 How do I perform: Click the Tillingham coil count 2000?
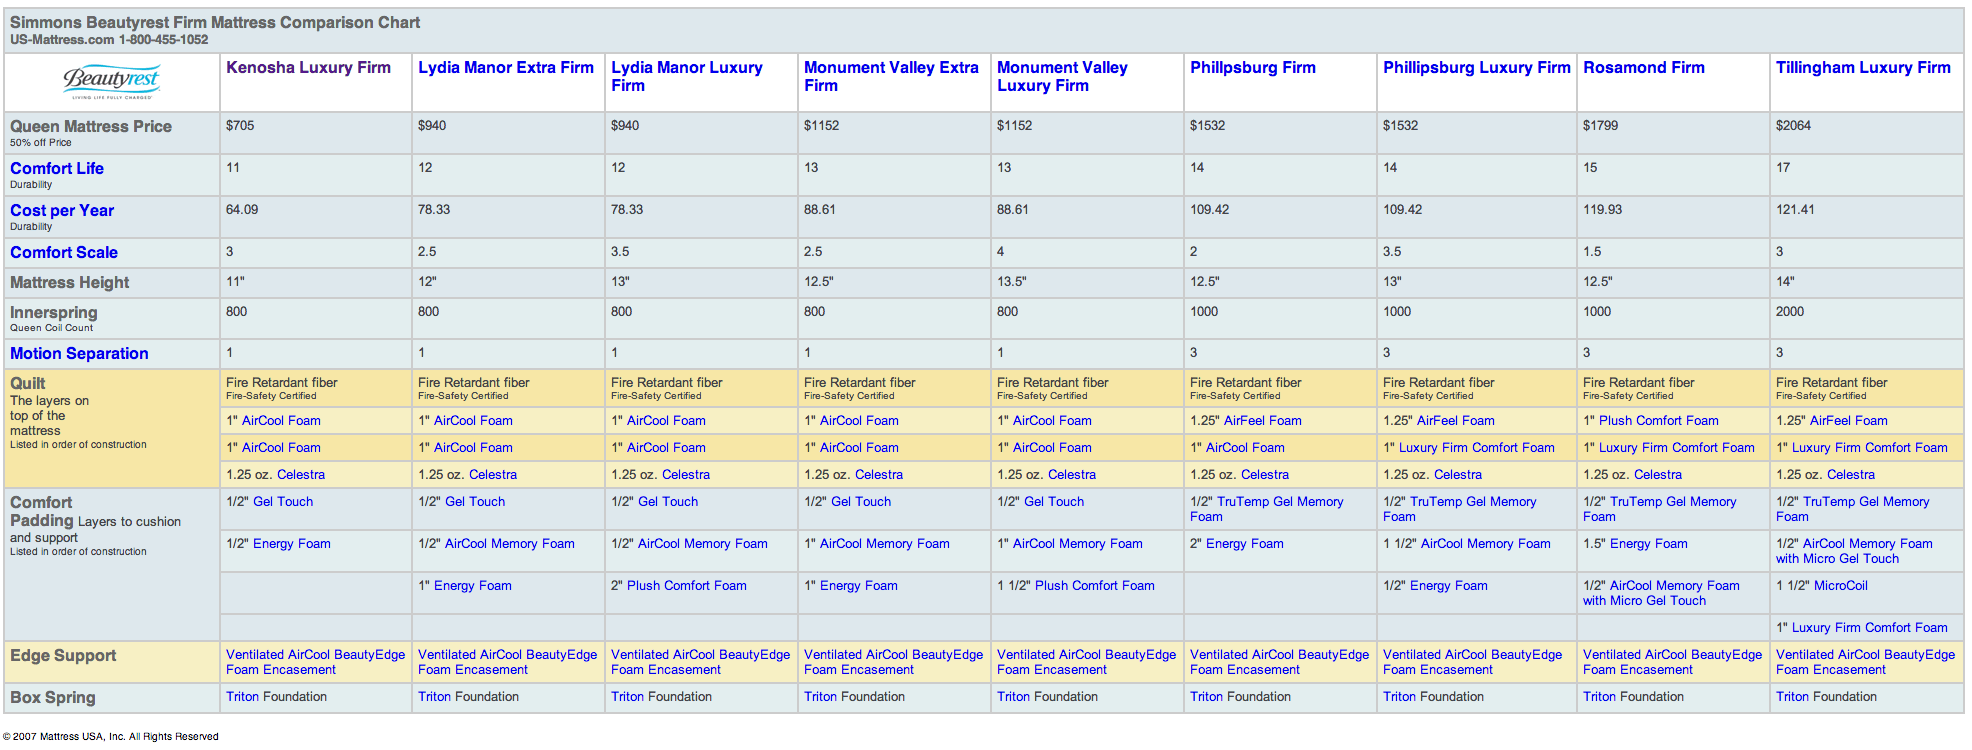[1790, 312]
